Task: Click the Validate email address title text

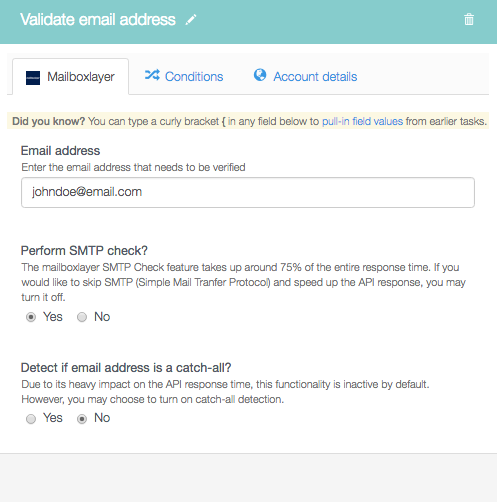Action: pos(98,20)
